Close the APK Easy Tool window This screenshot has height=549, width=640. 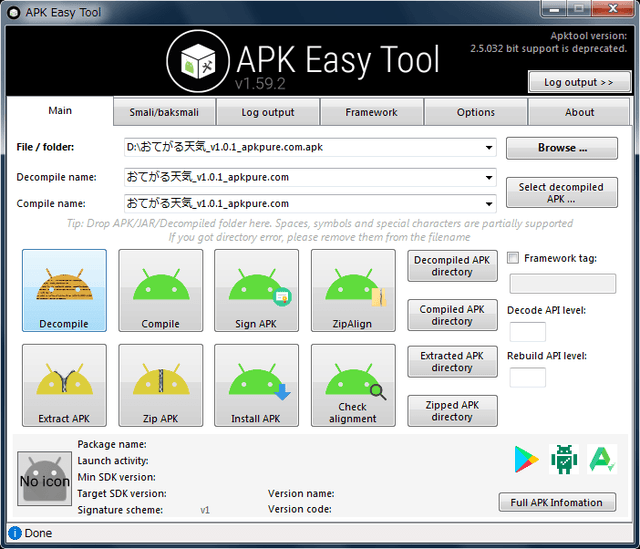(612, 9)
